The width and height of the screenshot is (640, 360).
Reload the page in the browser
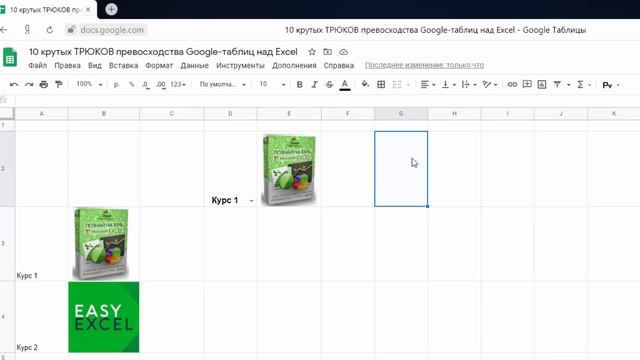[49, 30]
